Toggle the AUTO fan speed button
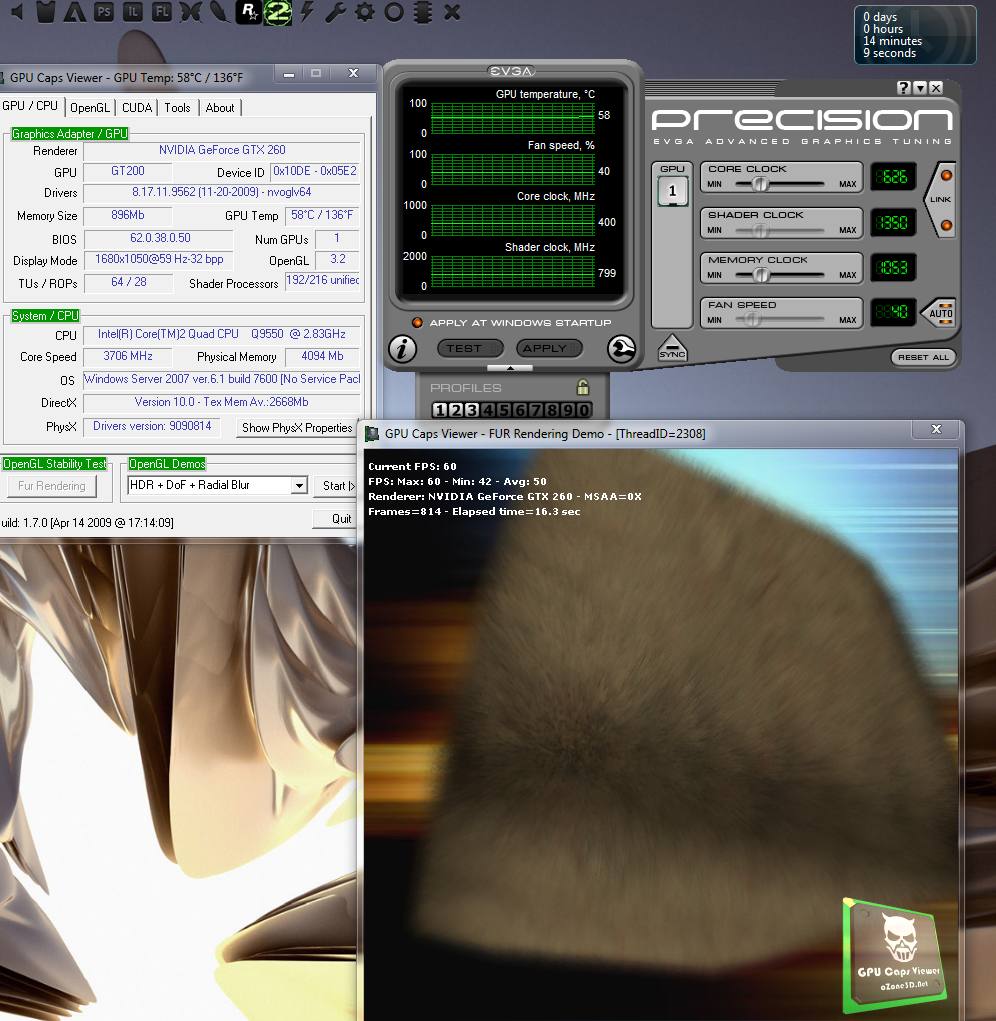 pyautogui.click(x=939, y=313)
